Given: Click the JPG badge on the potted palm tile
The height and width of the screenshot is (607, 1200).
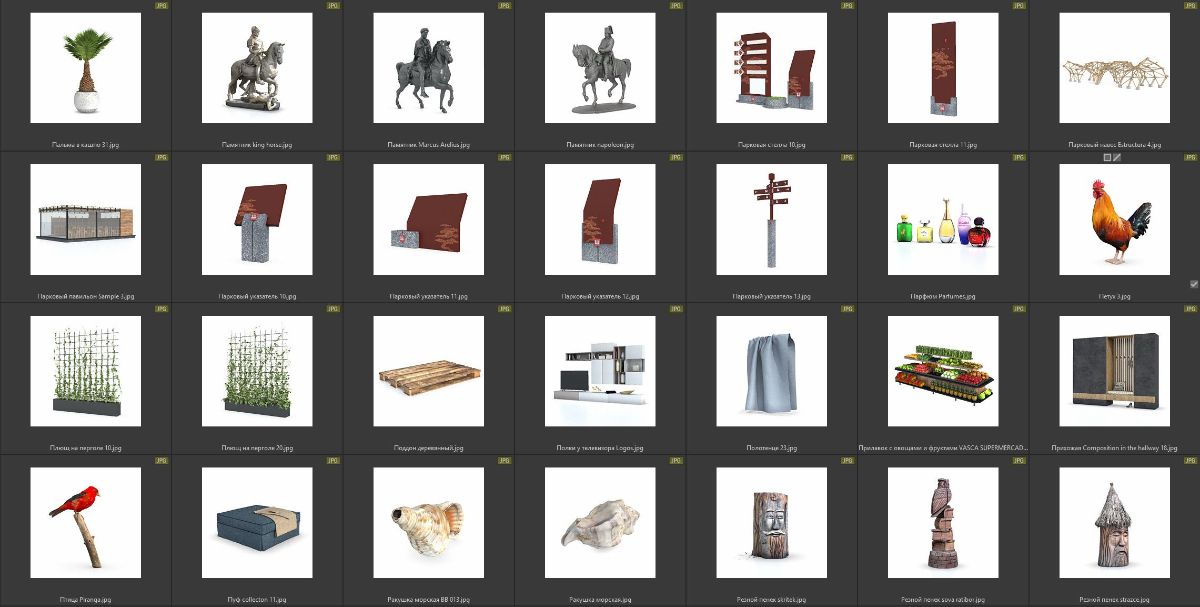Looking at the screenshot, I should click(x=161, y=6).
